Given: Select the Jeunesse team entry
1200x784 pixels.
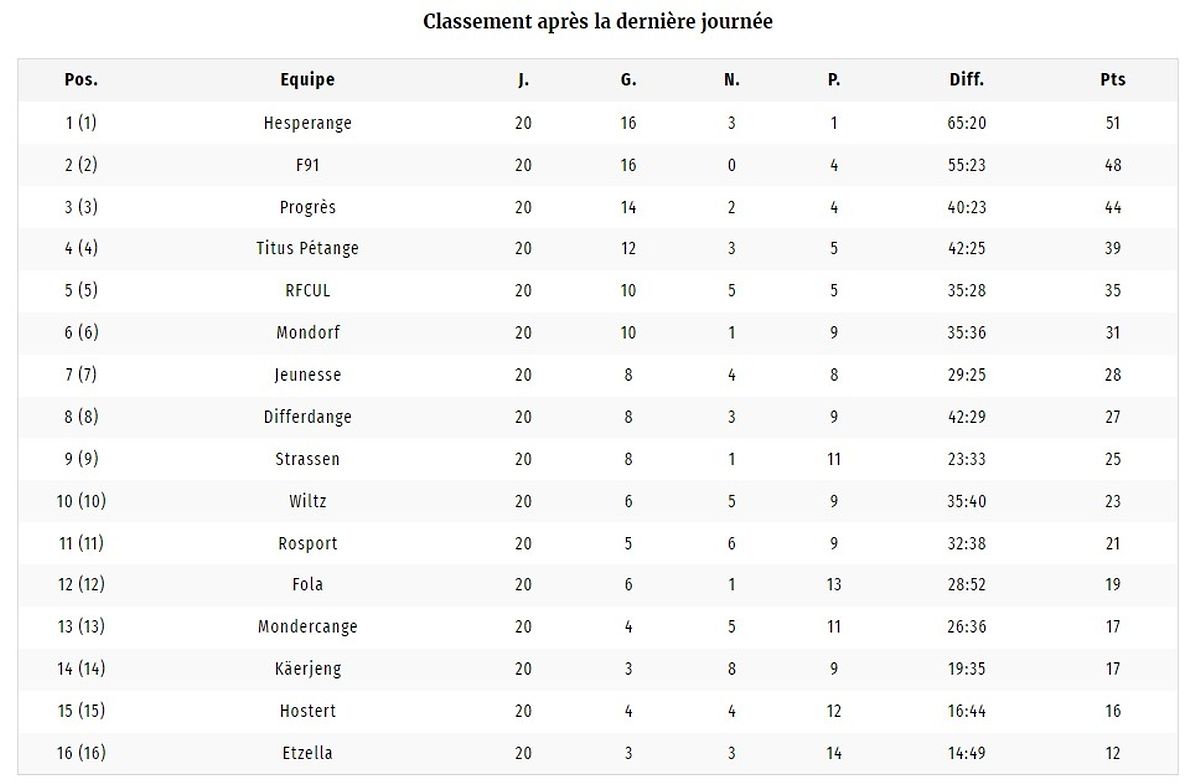Looking at the screenshot, I should (307, 376).
